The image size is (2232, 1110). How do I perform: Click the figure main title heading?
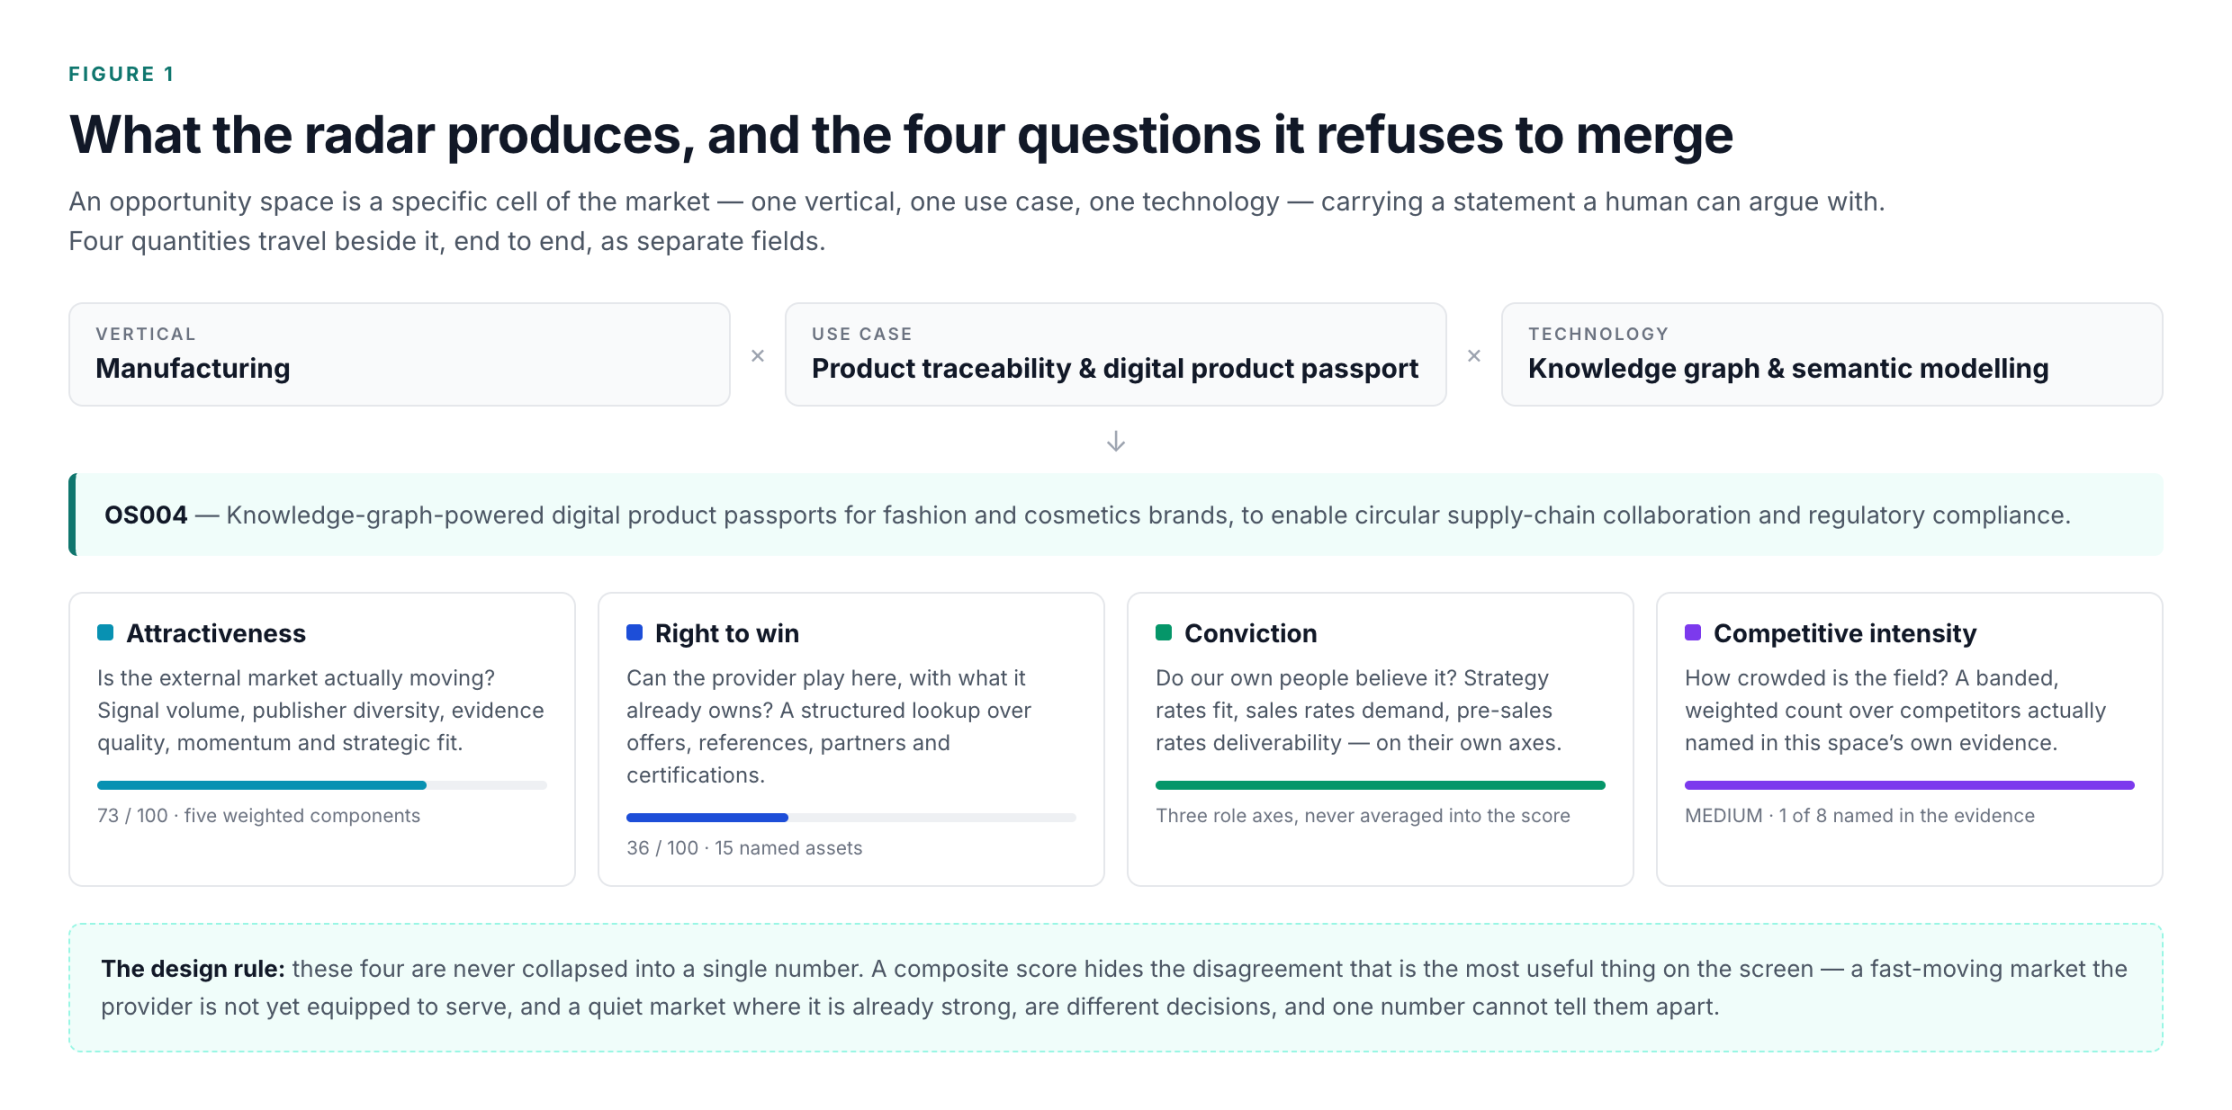coord(901,135)
